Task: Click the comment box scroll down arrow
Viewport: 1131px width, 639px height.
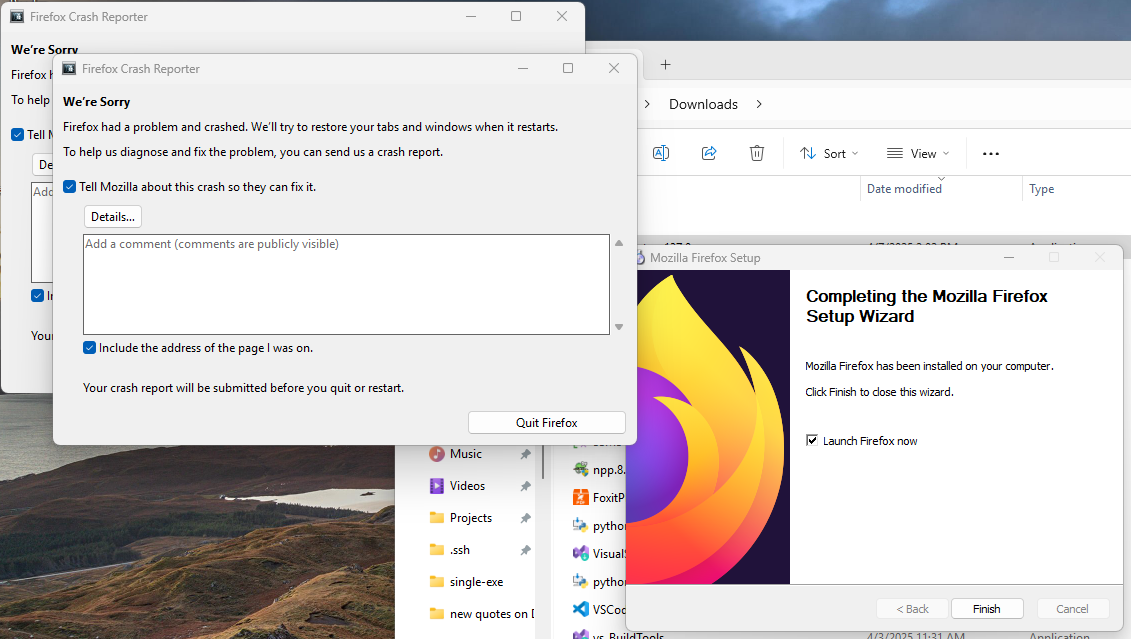Action: (x=619, y=327)
